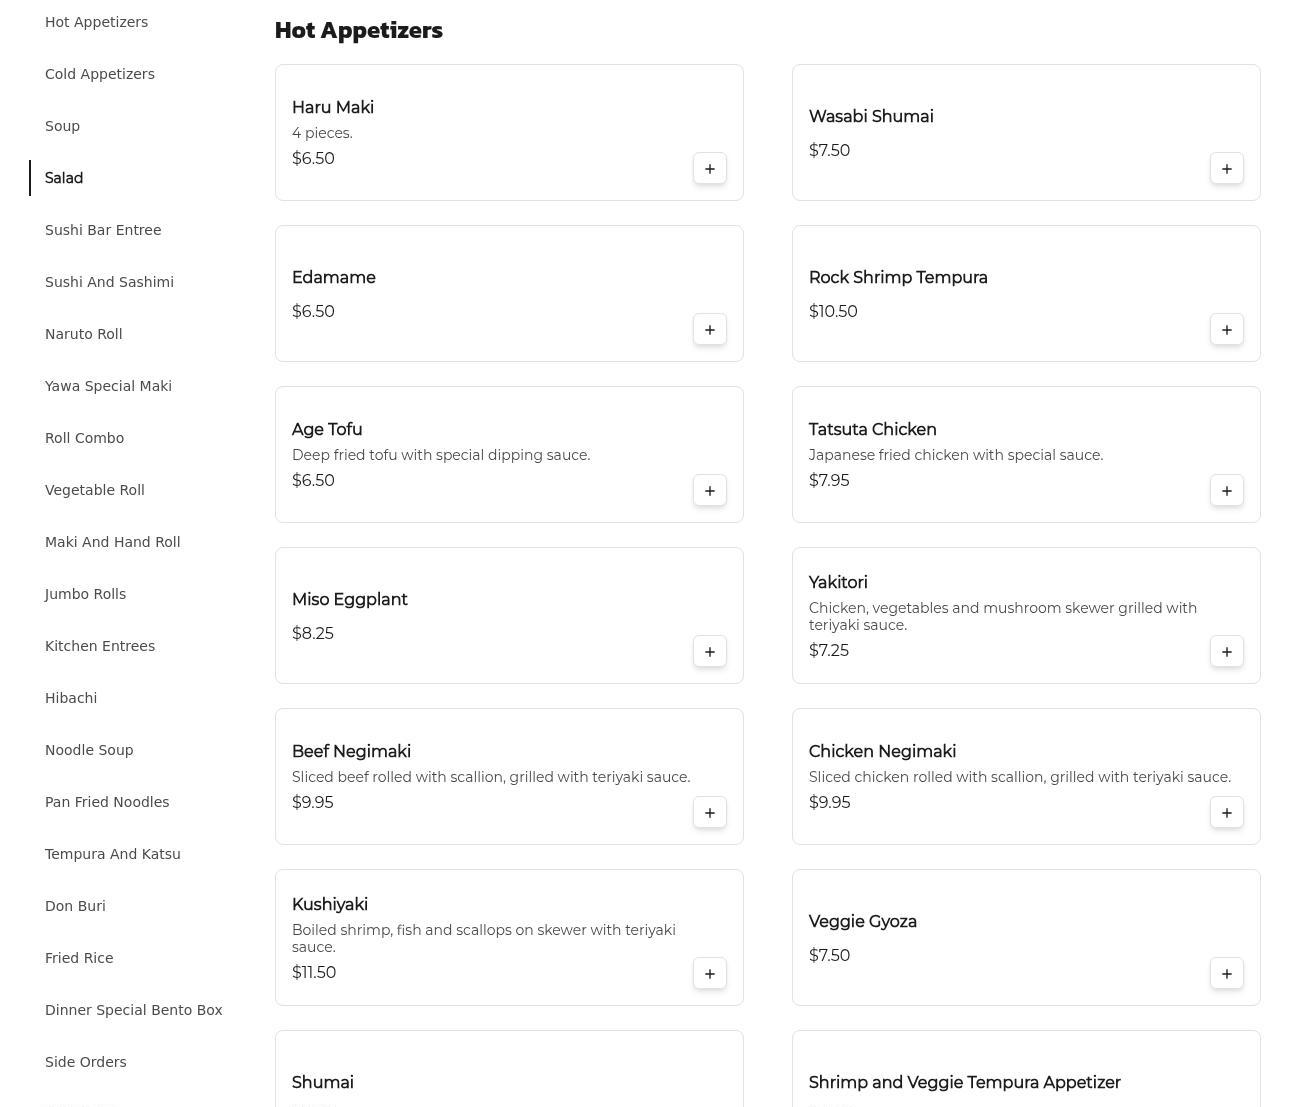Open the Sushi Bar Entree section
Screen dimensions: 1290x1107
tap(103, 230)
